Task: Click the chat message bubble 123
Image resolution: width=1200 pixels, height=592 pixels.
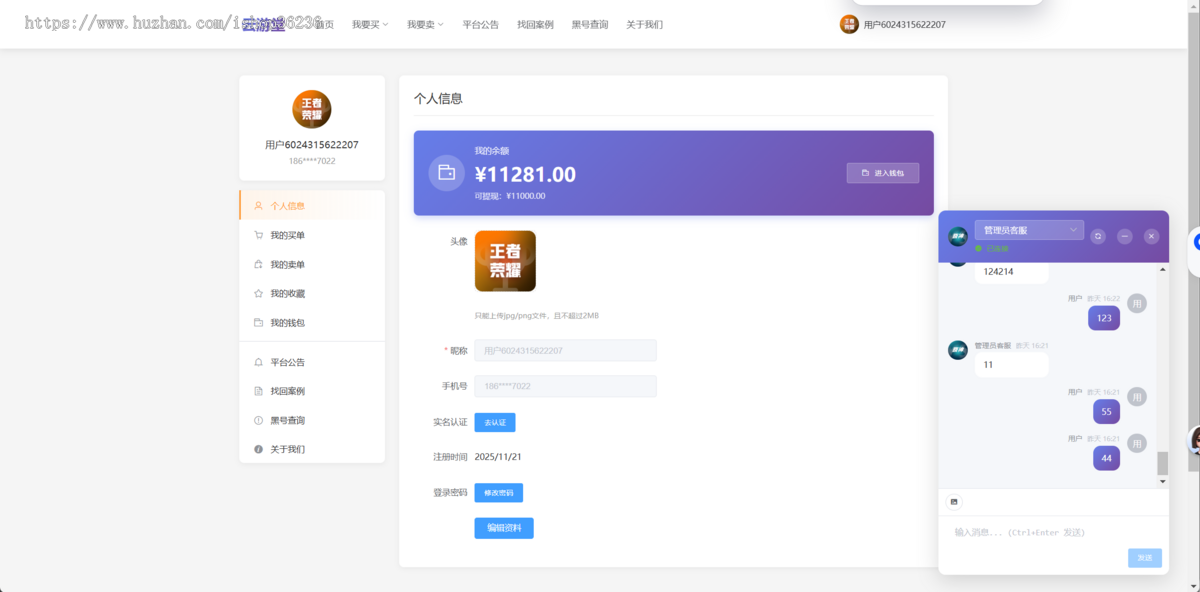Action: point(1104,318)
